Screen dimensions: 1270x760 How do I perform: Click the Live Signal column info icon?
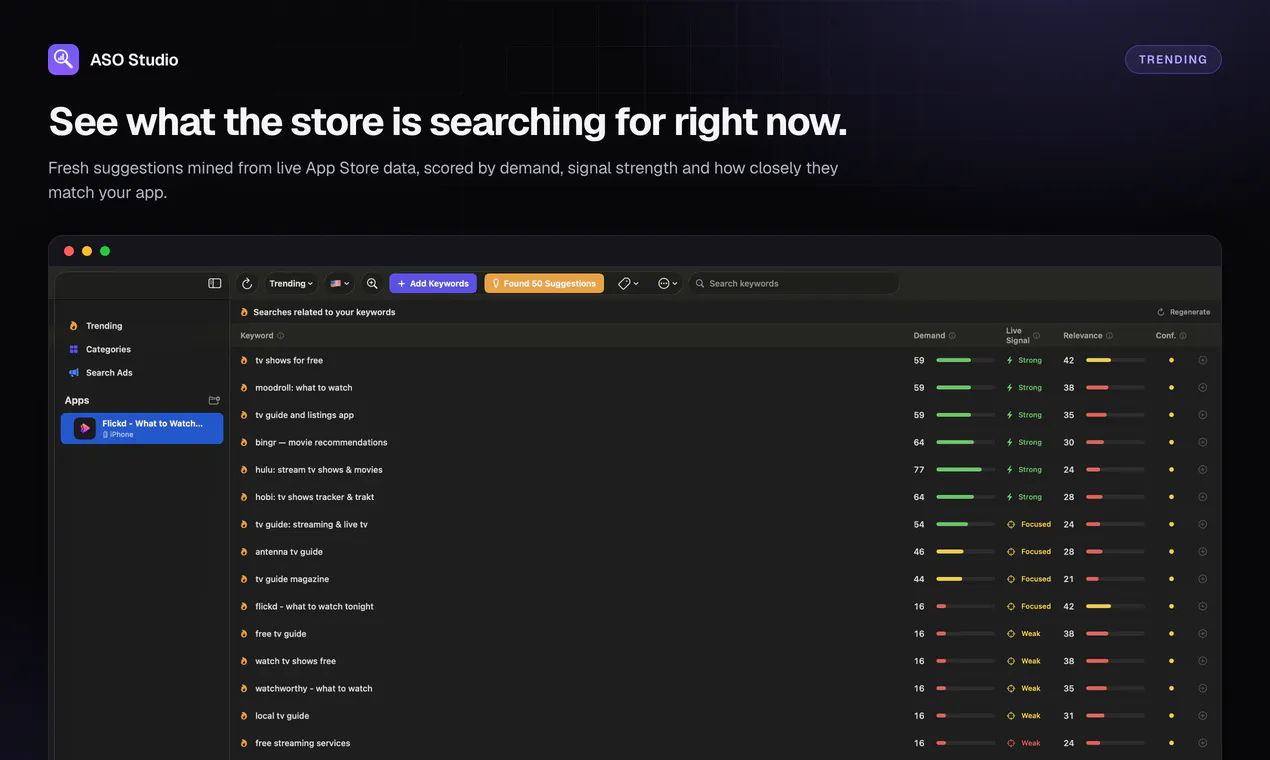coord(1036,336)
